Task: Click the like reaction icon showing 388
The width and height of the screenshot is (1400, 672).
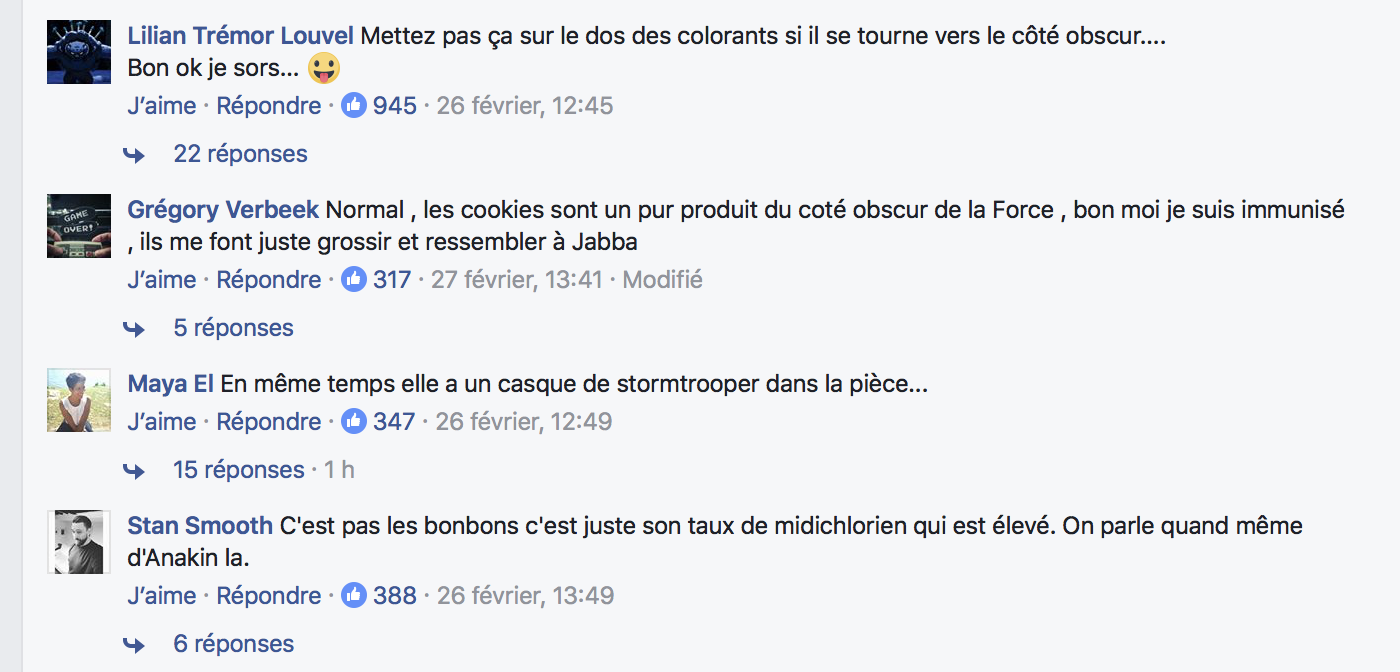Action: click(354, 595)
